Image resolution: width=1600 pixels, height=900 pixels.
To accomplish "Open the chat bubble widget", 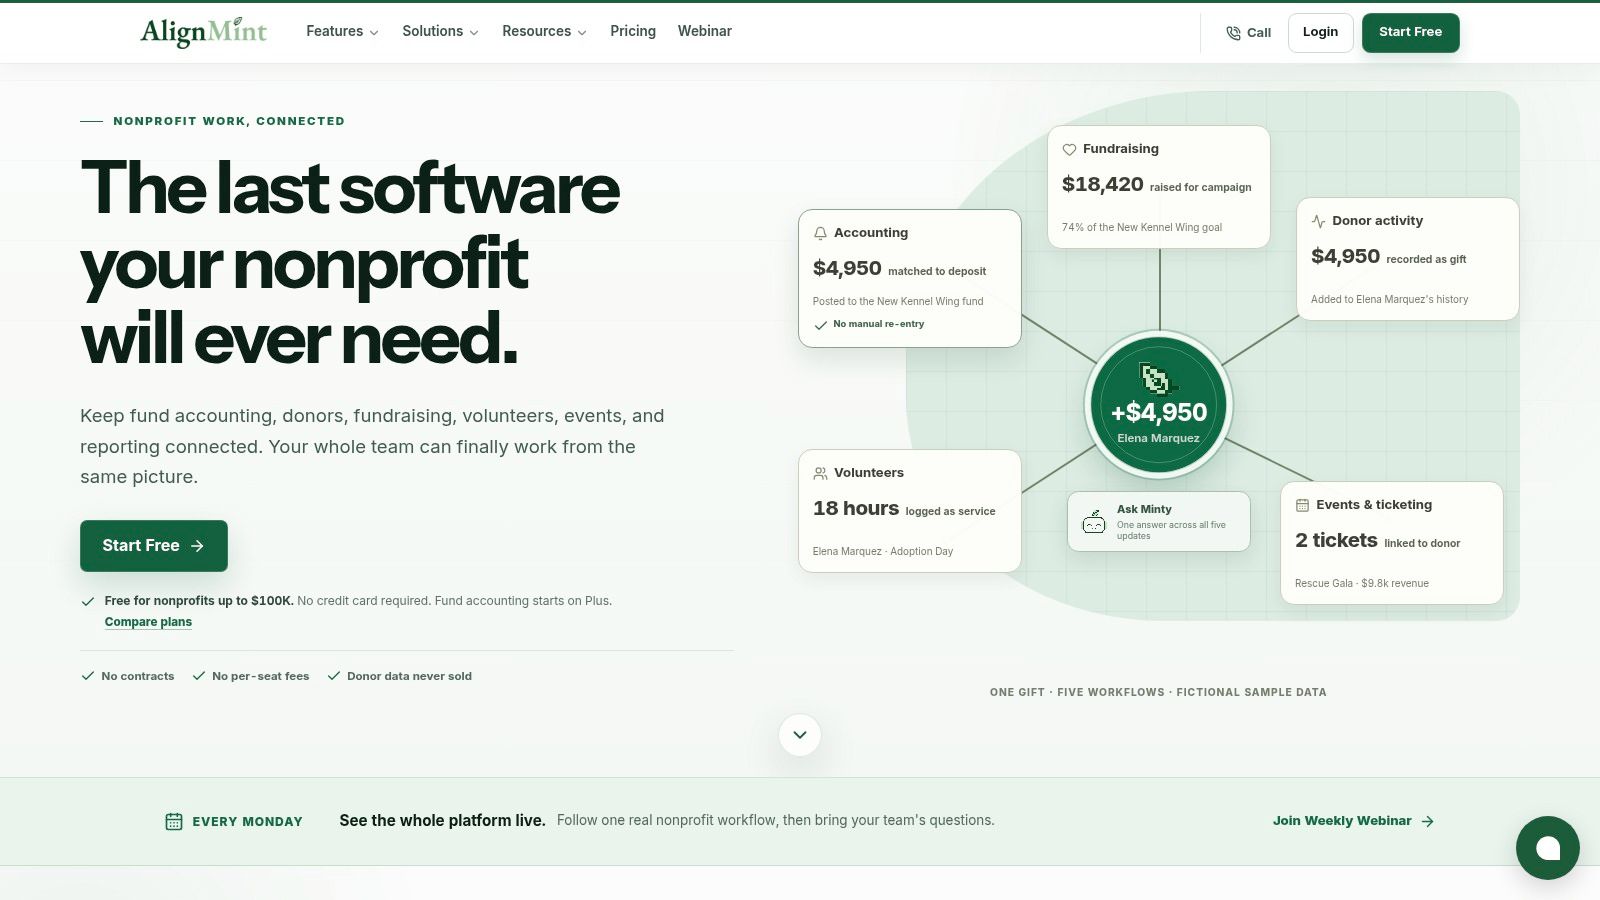I will pyautogui.click(x=1548, y=848).
